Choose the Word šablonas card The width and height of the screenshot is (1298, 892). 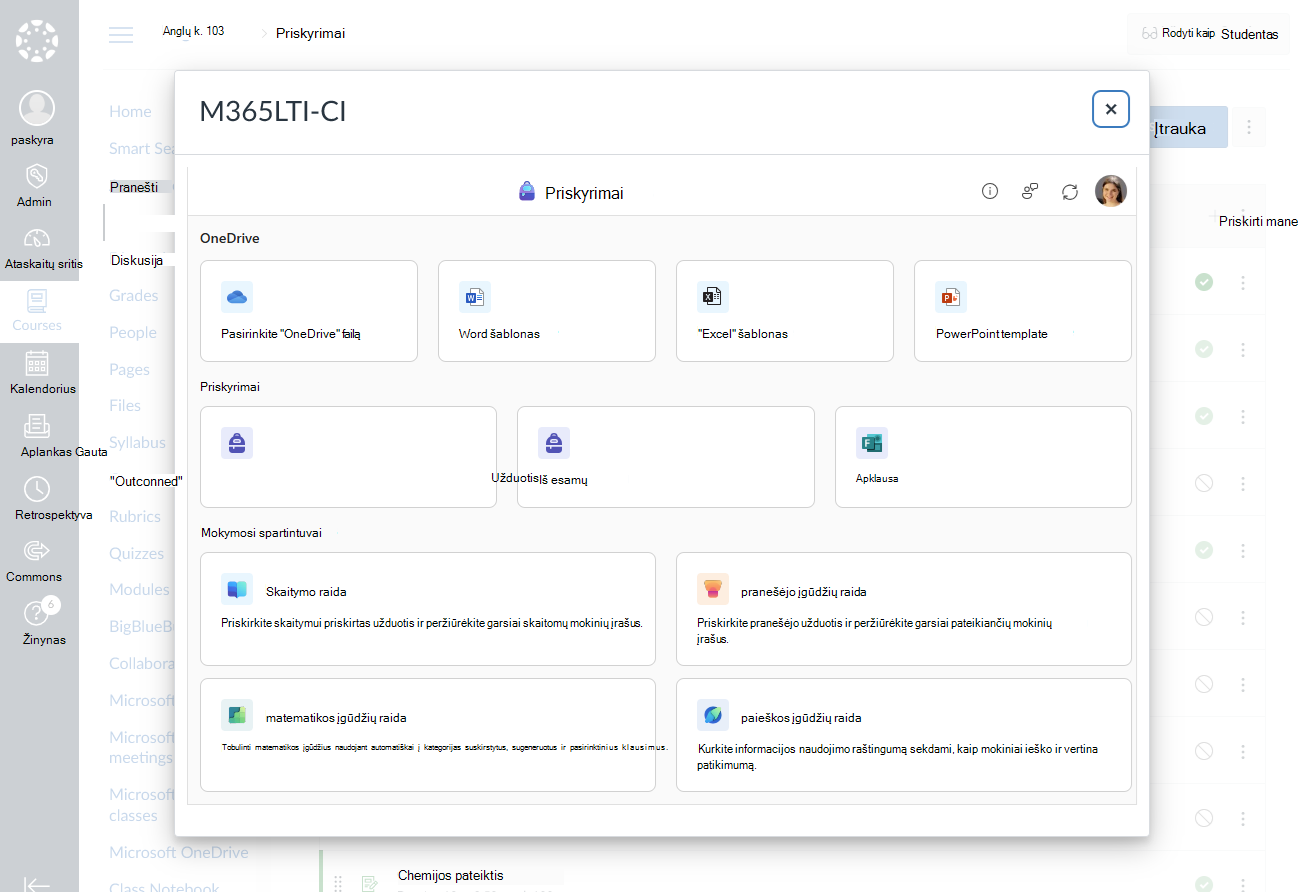pos(547,311)
